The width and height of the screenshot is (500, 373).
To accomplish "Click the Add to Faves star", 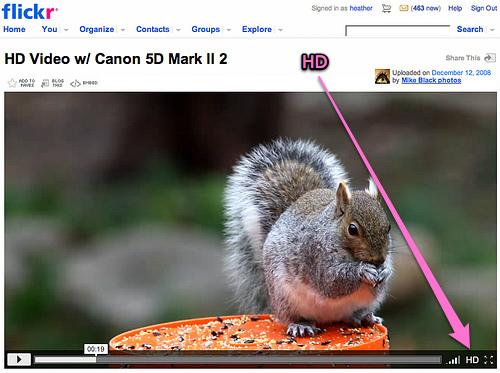I will (12, 83).
